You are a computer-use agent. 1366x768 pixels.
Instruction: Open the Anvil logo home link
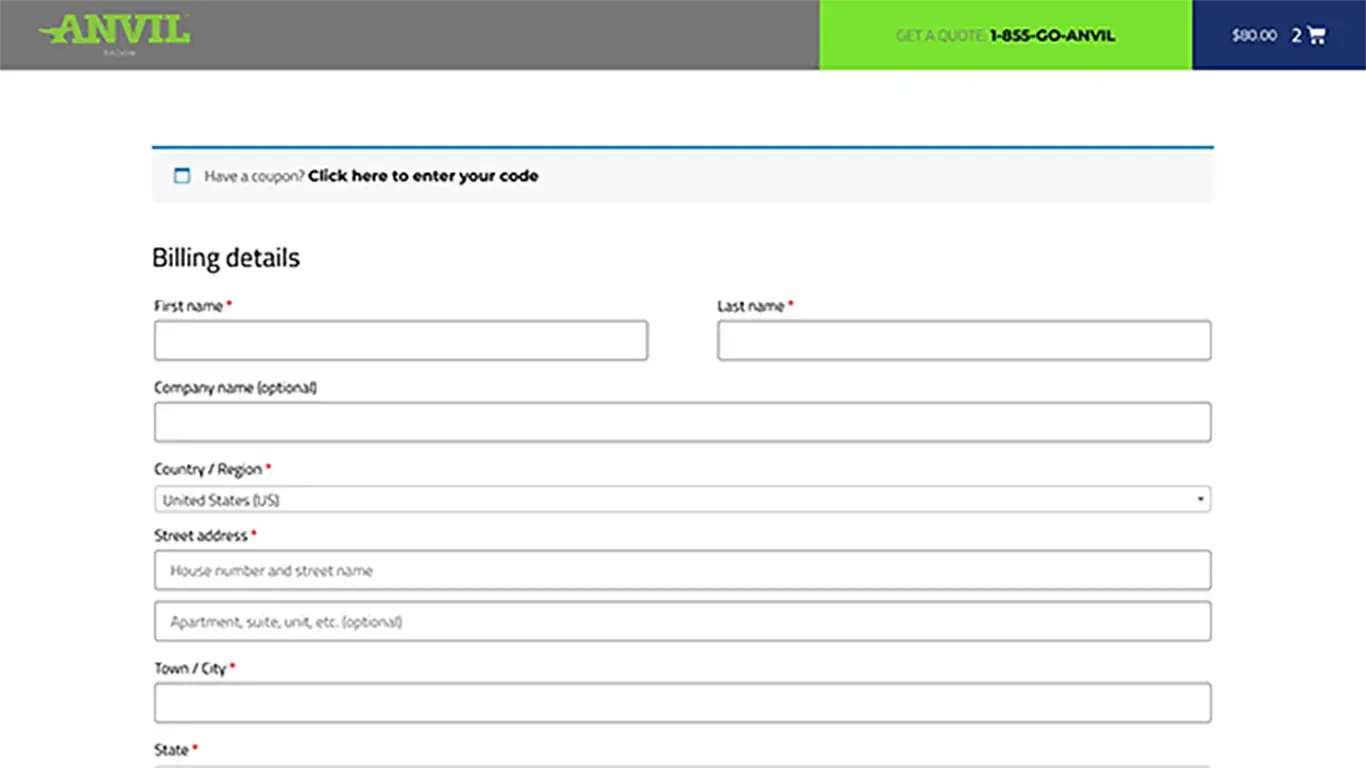point(114,32)
